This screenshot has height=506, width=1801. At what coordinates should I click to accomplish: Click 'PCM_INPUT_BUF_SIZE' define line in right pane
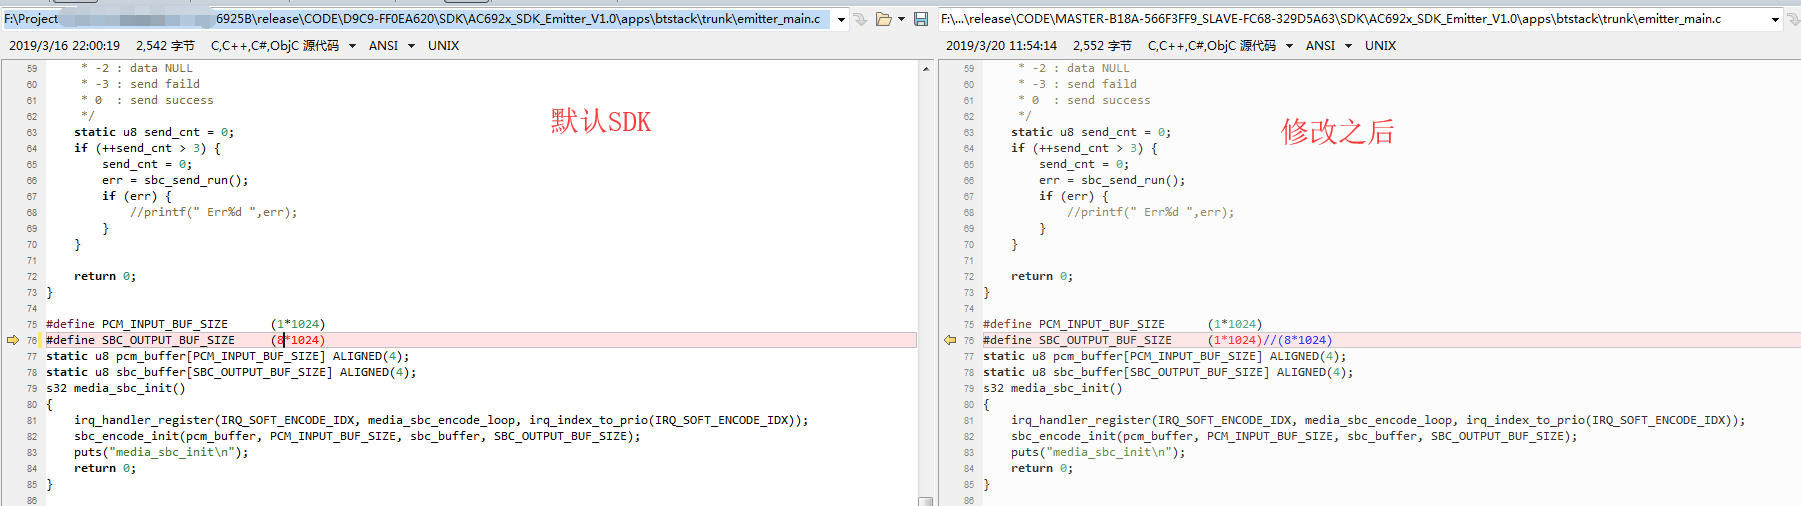[1123, 324]
